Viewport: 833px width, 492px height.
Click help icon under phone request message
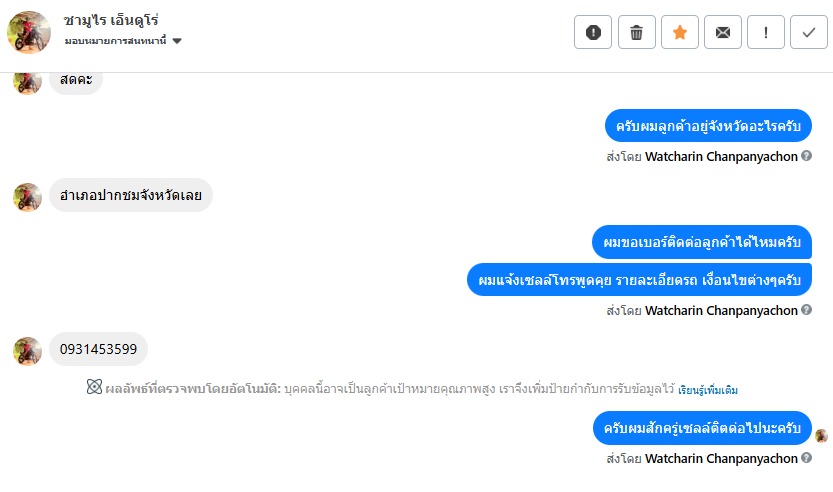806,310
